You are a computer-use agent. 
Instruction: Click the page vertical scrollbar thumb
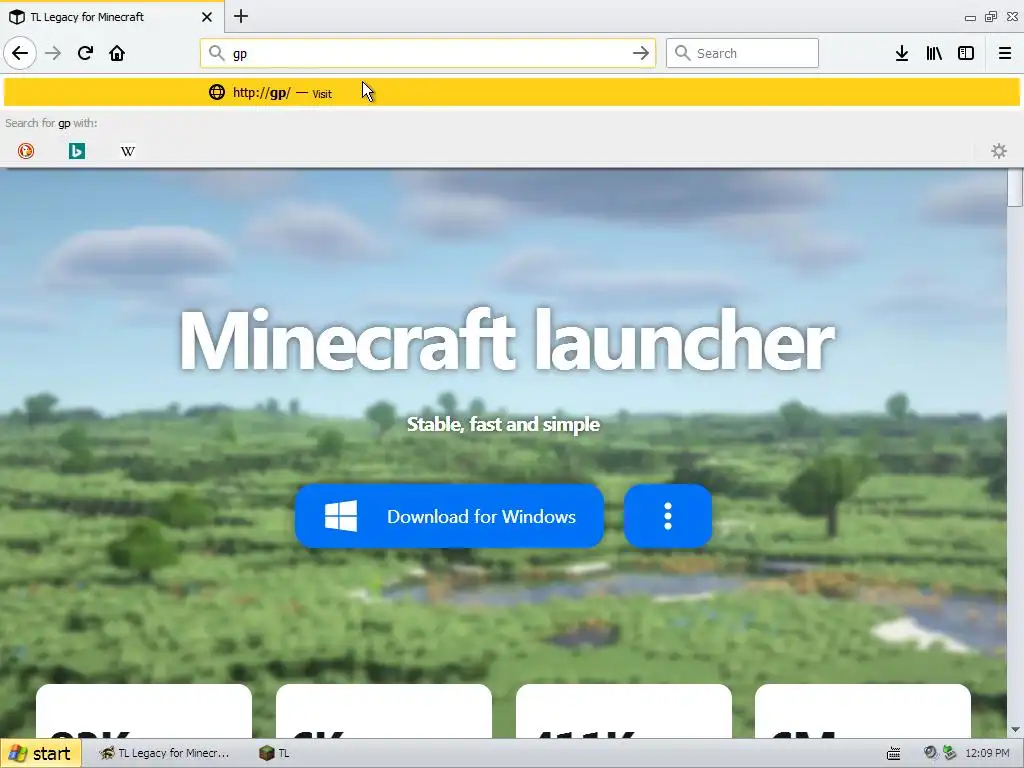click(1015, 187)
